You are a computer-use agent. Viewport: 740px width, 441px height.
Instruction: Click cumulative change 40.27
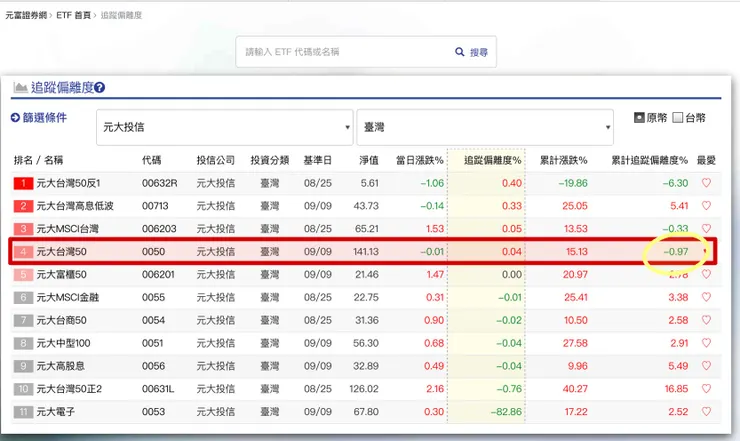(575, 389)
